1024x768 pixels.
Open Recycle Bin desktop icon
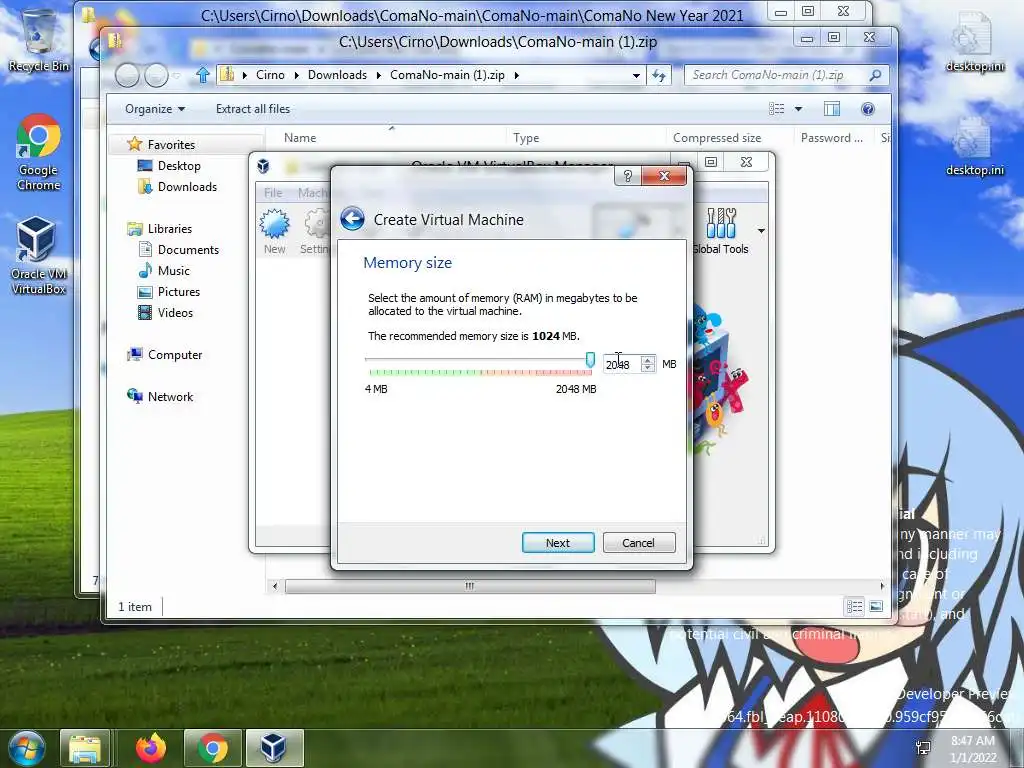pos(39,40)
